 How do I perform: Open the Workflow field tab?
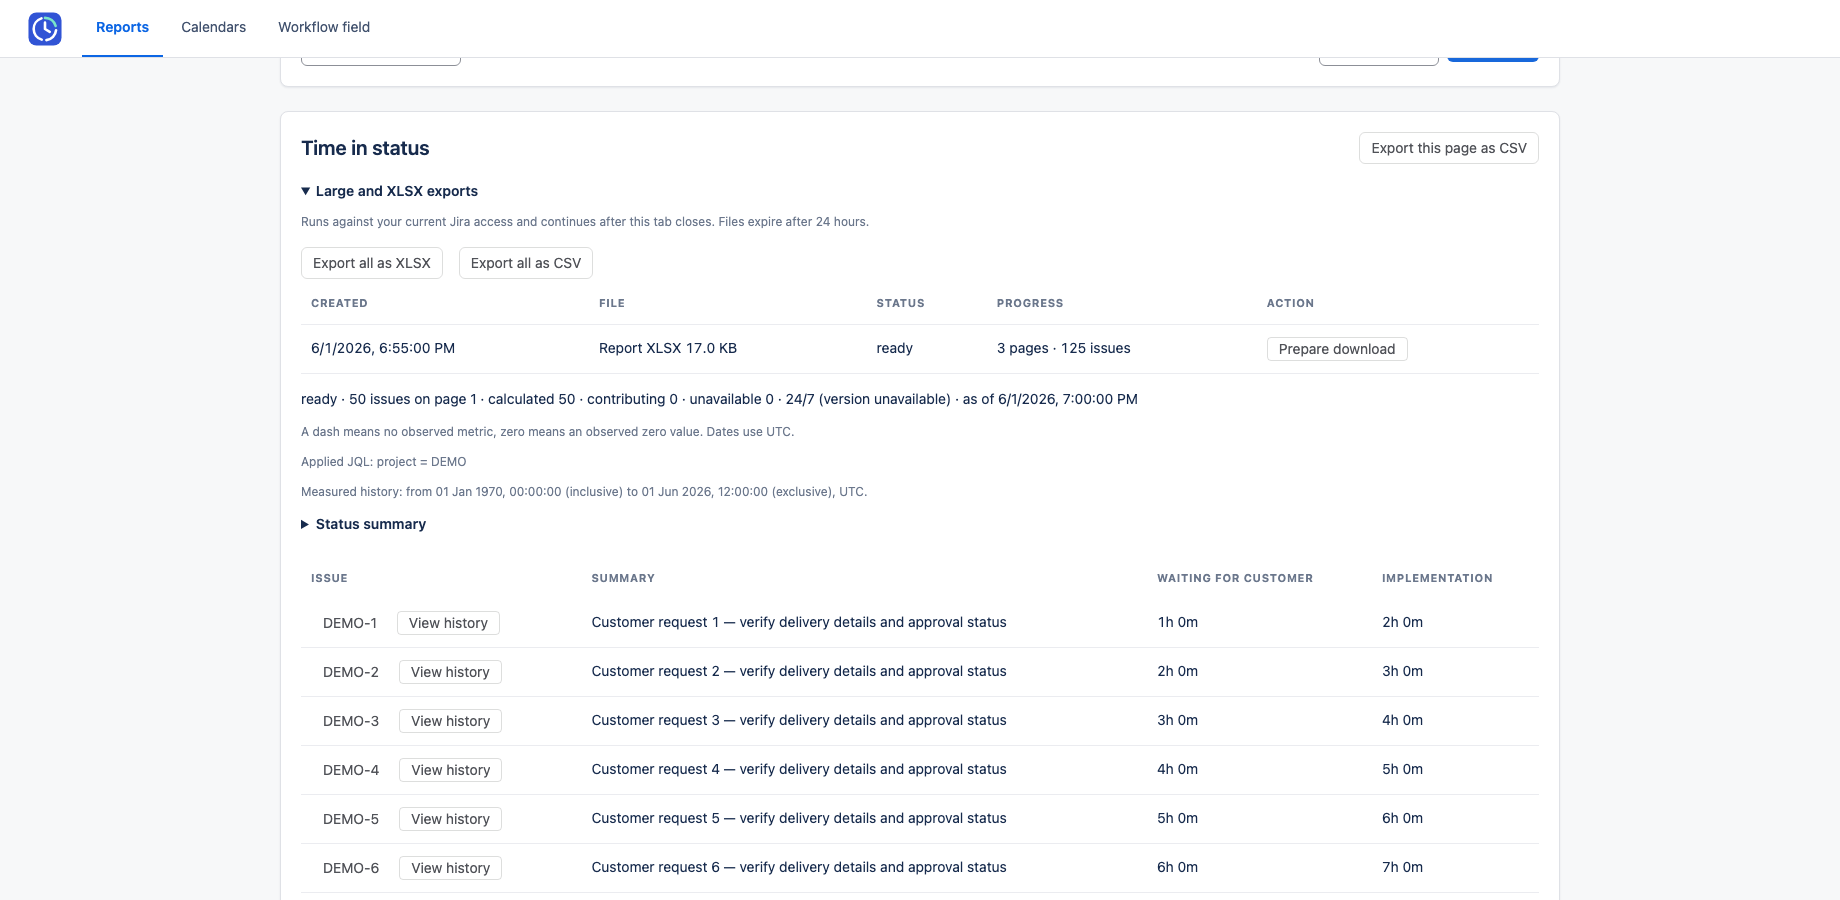tap(324, 27)
